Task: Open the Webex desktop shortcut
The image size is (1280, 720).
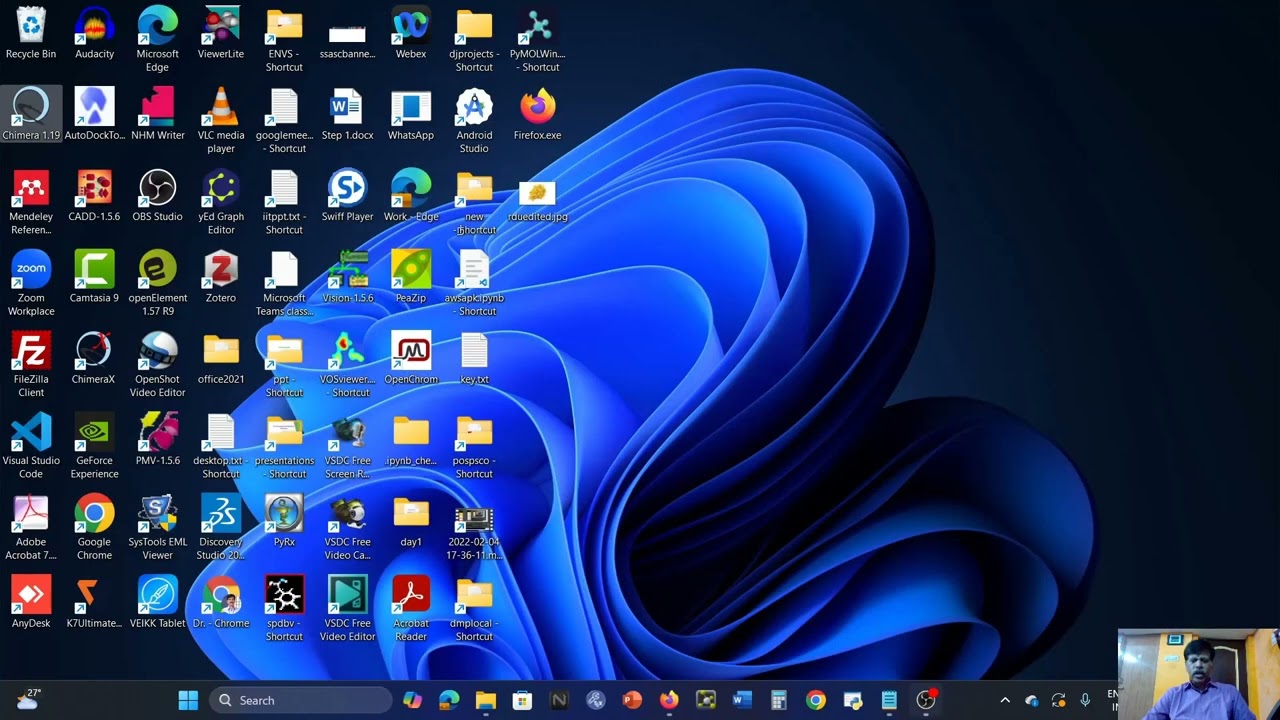Action: click(411, 33)
